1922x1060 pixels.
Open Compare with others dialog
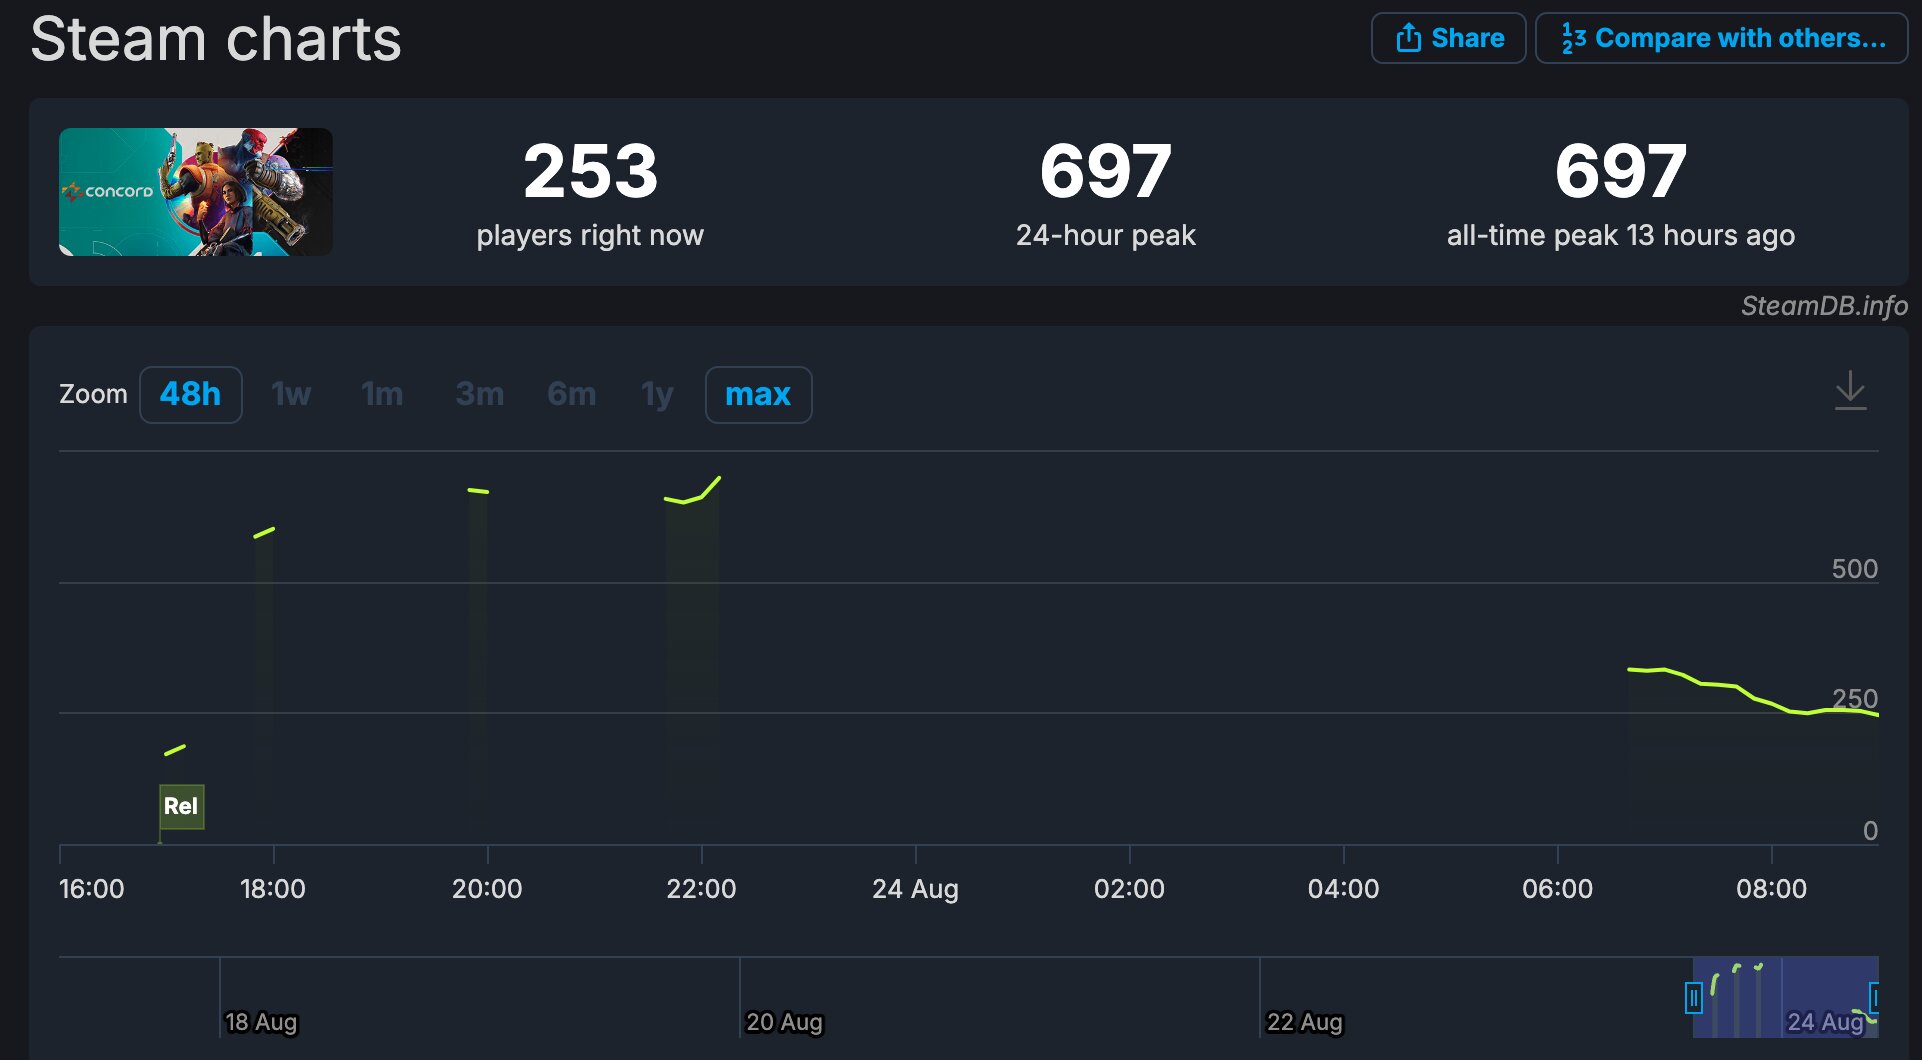[1722, 38]
